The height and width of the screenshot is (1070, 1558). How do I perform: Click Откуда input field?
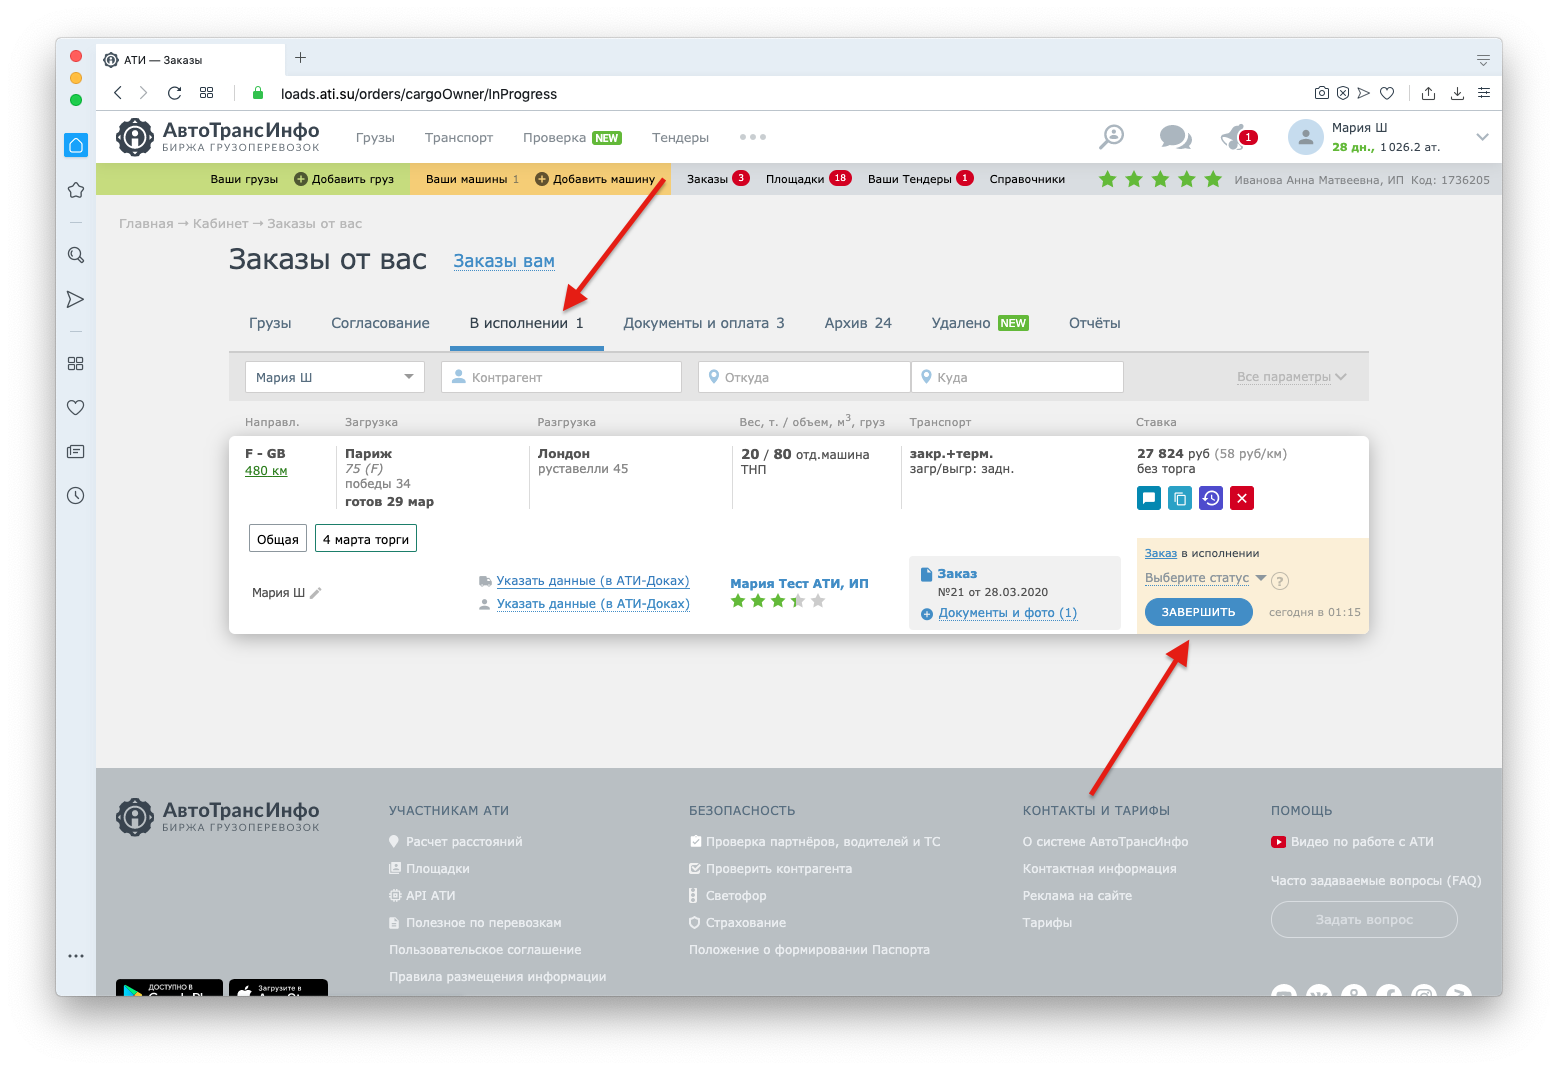point(804,377)
